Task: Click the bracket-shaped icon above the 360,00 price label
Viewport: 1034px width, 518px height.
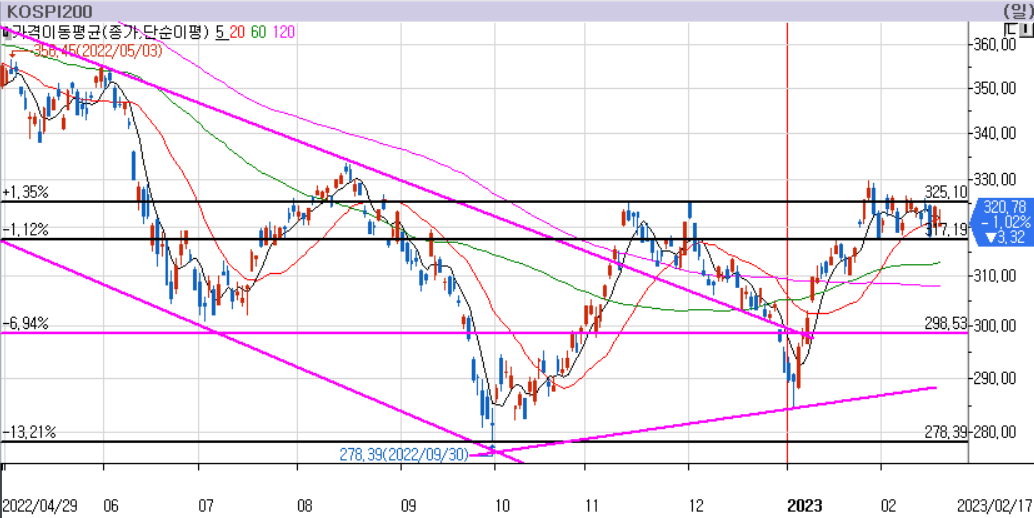Action: [1010, 28]
